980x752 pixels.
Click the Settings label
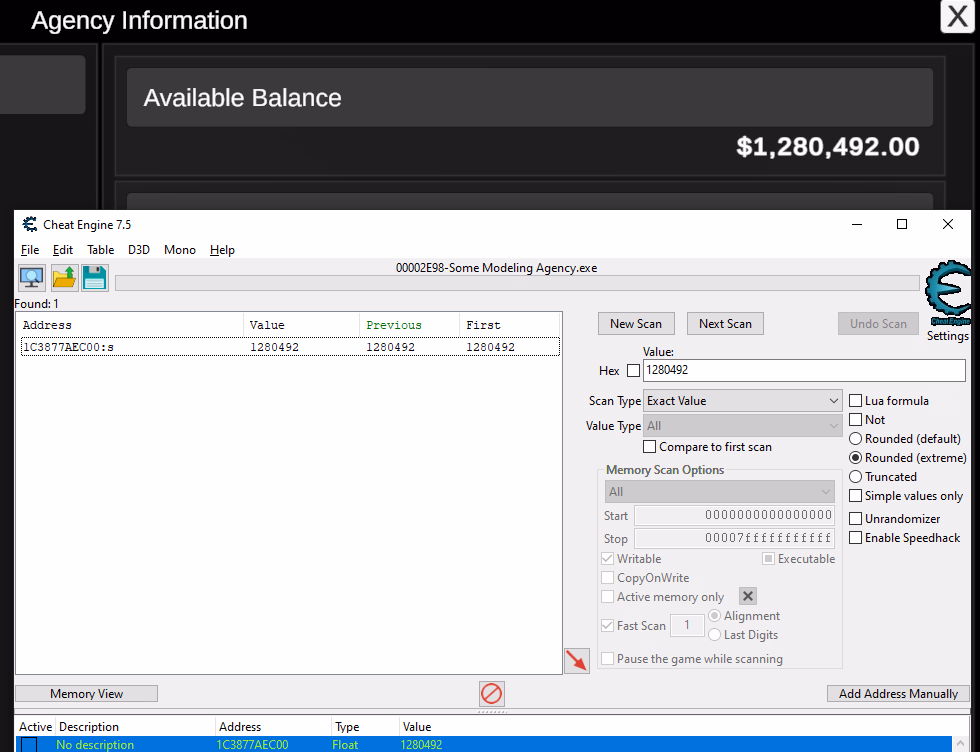pyautogui.click(x=948, y=336)
